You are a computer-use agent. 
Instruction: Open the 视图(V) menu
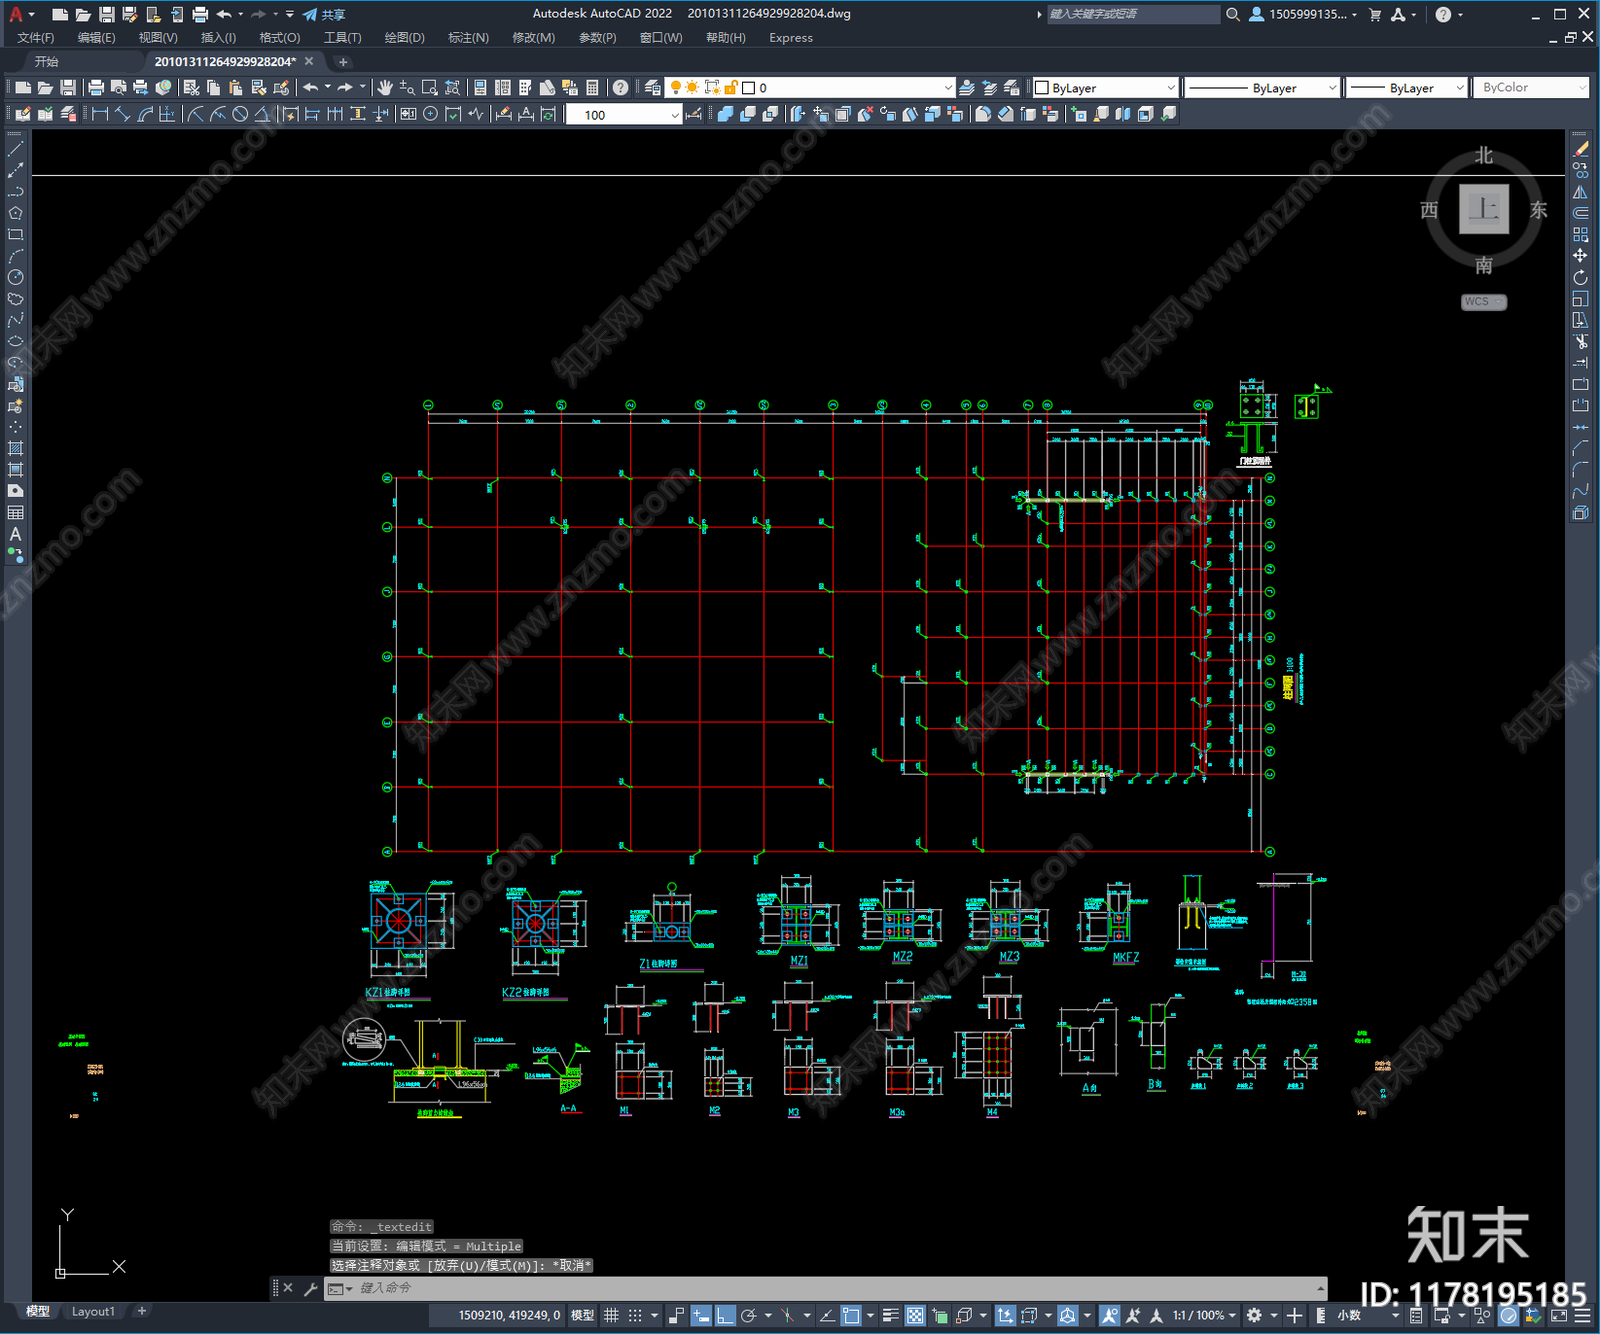point(158,38)
